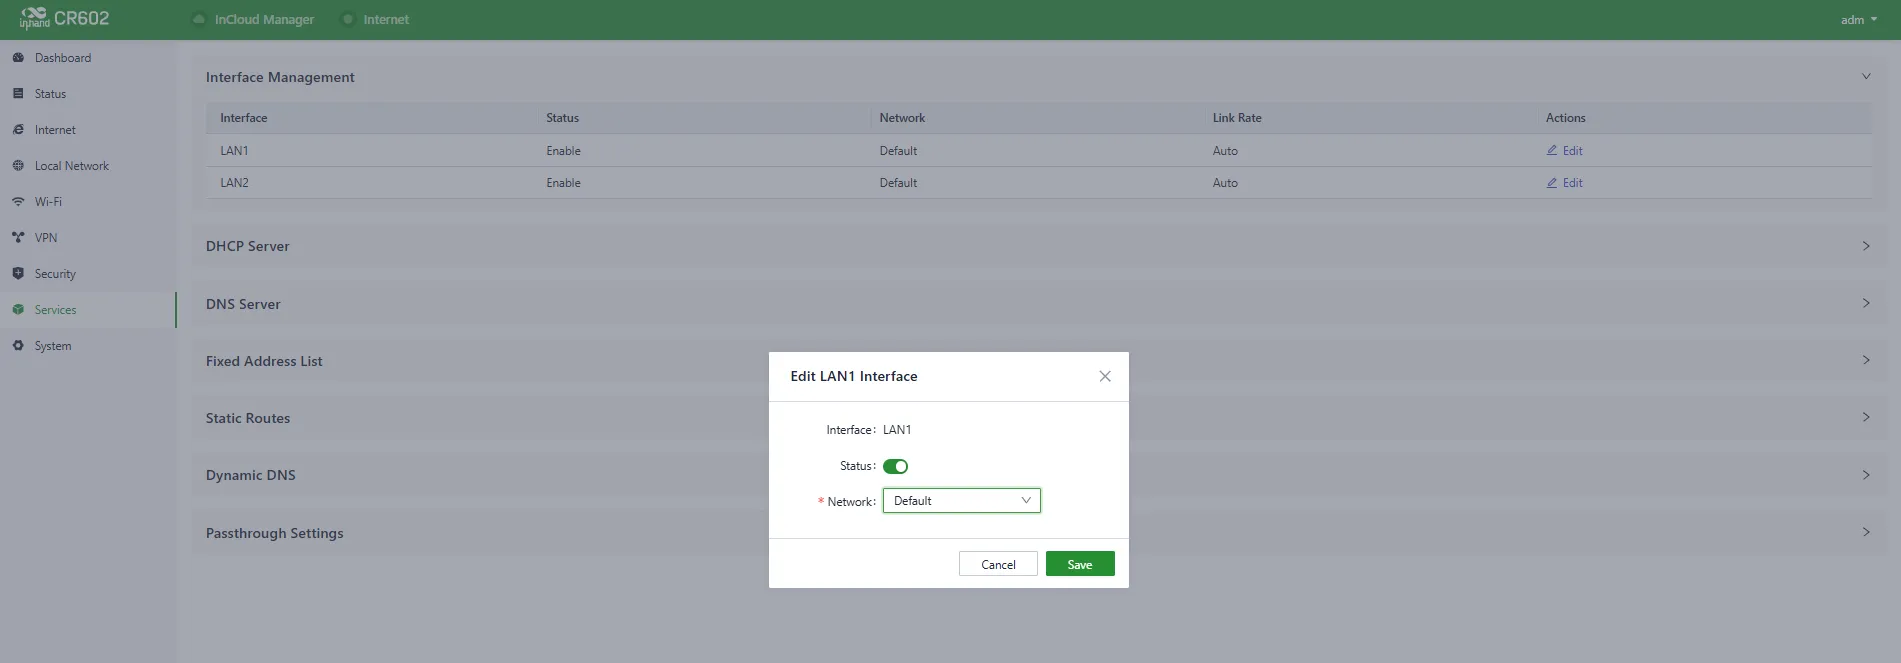
Task: Cancel the Edit LAN1 Interface dialog
Action: tap(998, 564)
